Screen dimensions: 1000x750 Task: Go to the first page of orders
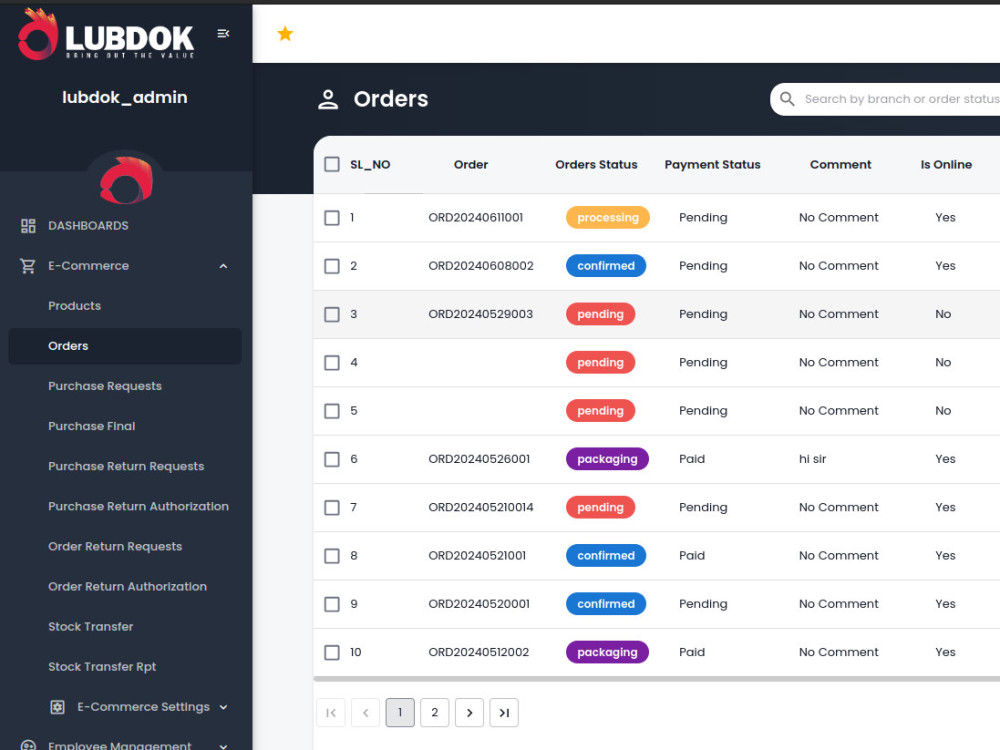pos(331,712)
